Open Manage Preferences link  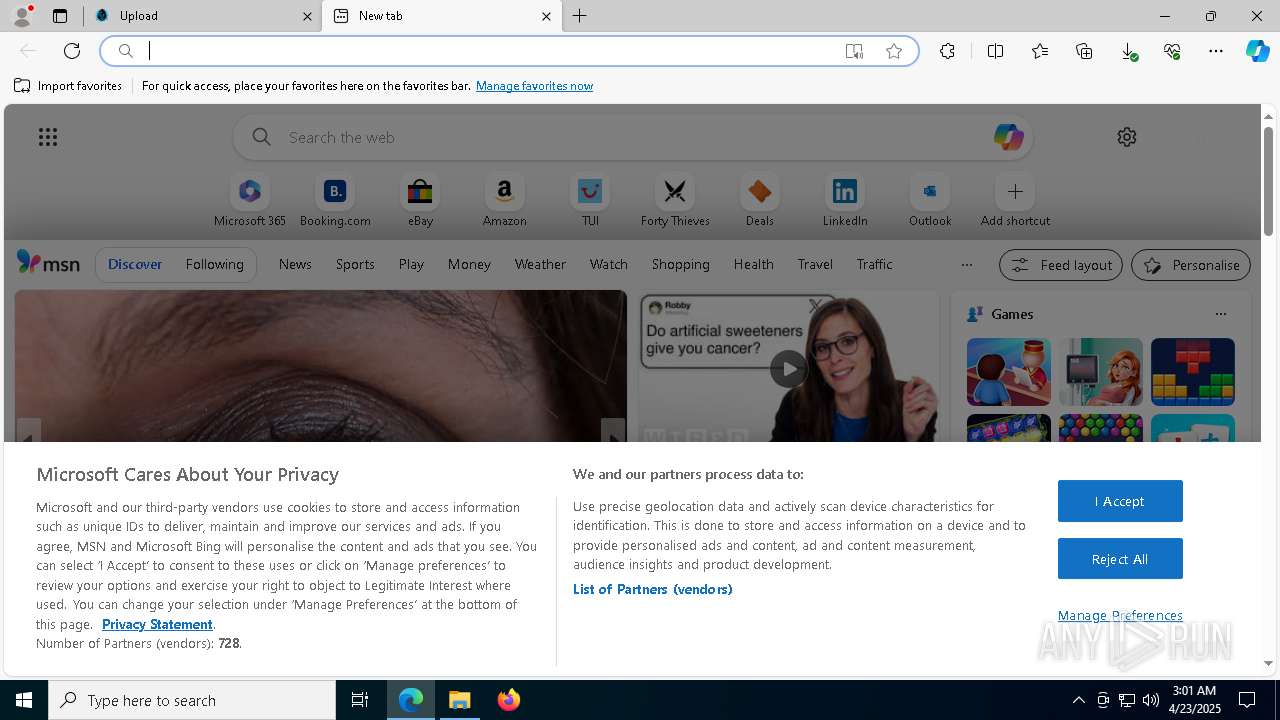[1120, 616]
